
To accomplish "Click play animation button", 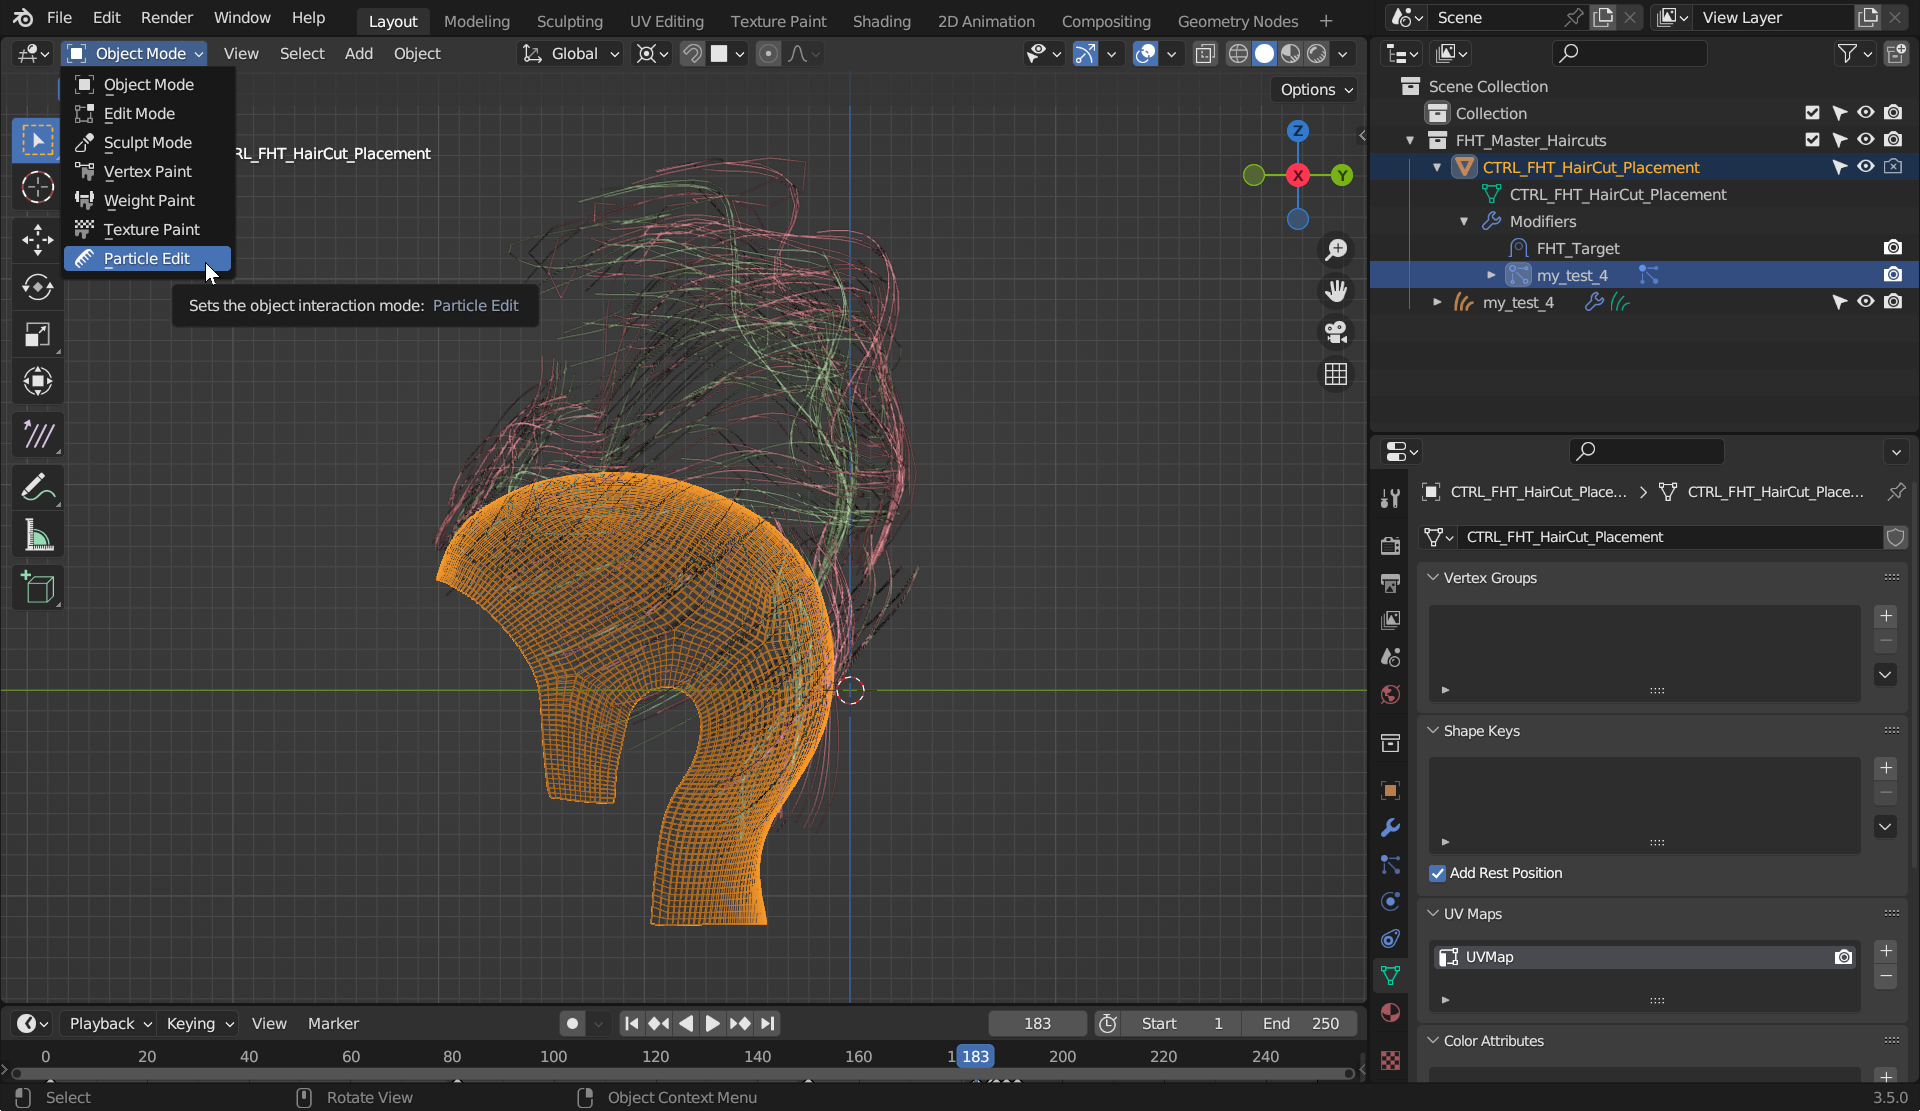I will 712,1023.
